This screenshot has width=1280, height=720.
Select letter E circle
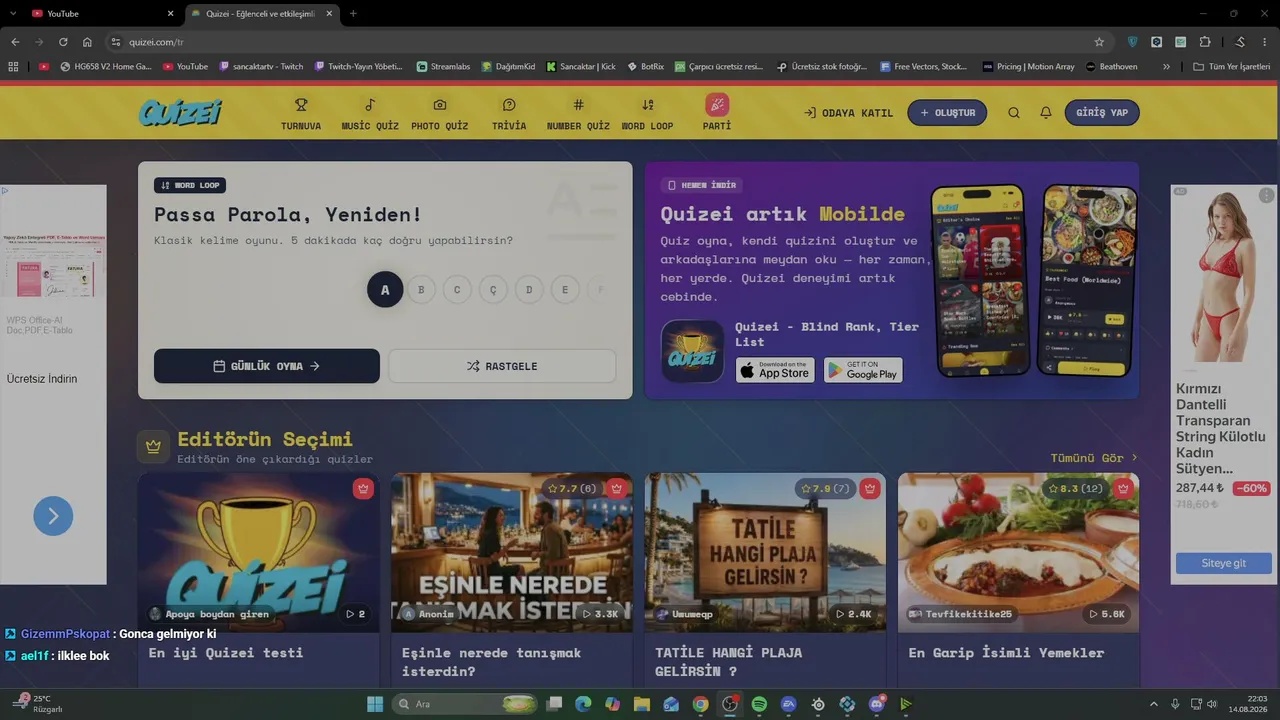coord(565,290)
